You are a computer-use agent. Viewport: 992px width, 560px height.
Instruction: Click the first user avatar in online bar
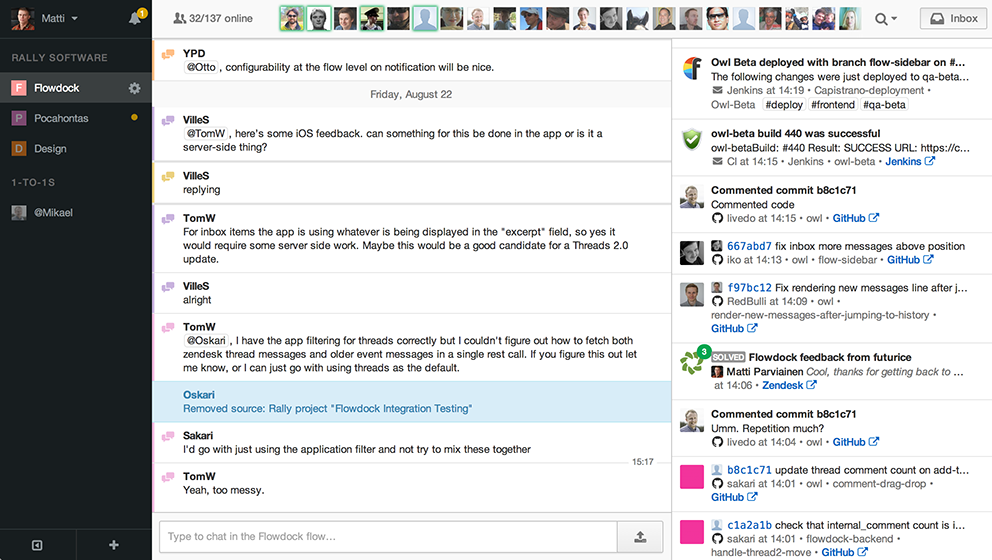point(292,19)
